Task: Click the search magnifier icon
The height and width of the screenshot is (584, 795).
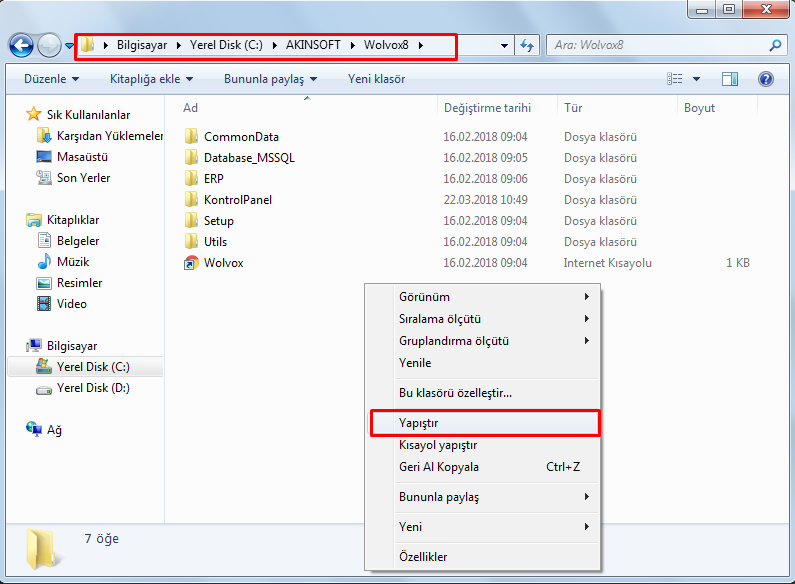Action: (x=775, y=46)
